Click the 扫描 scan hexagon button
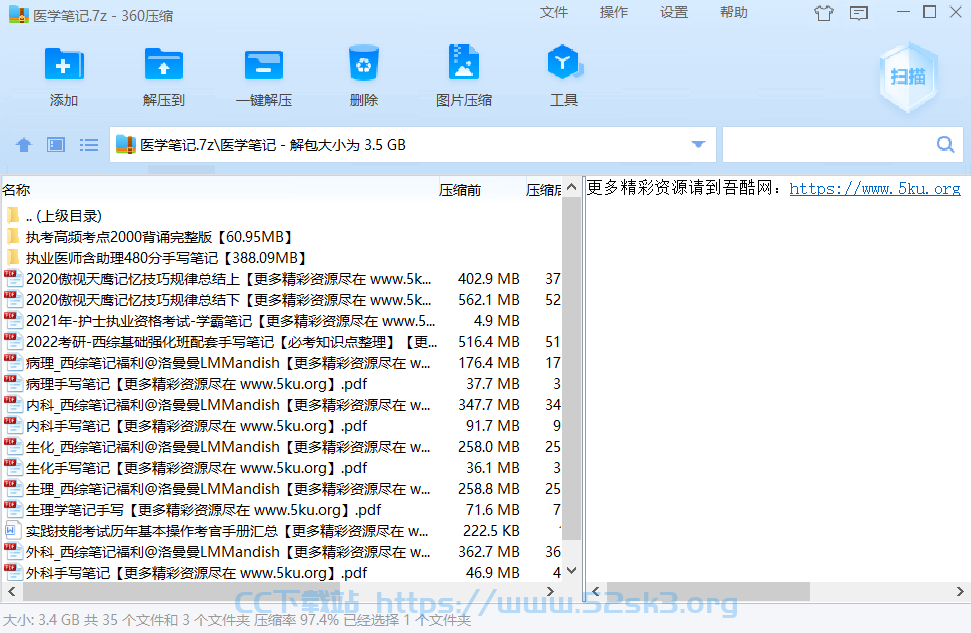971x633 pixels. (908, 77)
